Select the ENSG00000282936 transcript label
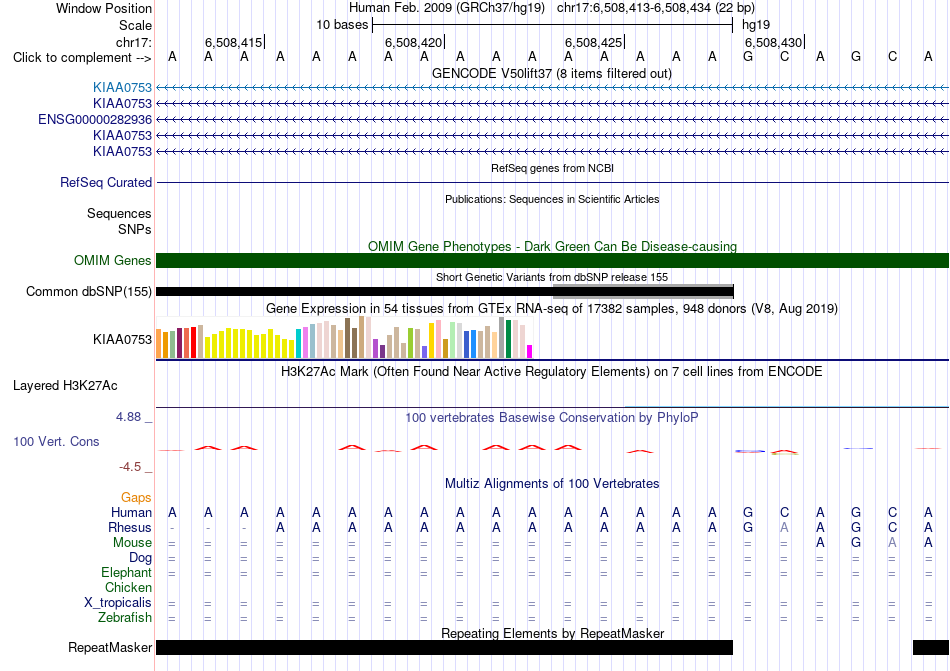Viewport: 950px width, 671px height. click(x=95, y=119)
